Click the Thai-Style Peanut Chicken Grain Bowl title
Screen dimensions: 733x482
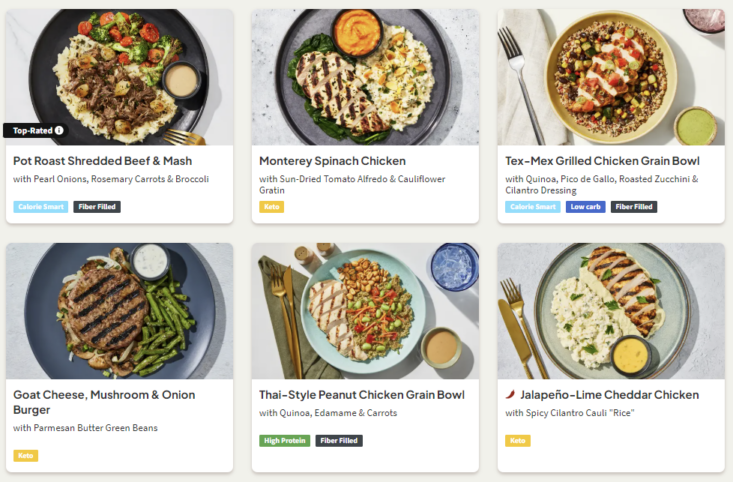click(x=362, y=395)
